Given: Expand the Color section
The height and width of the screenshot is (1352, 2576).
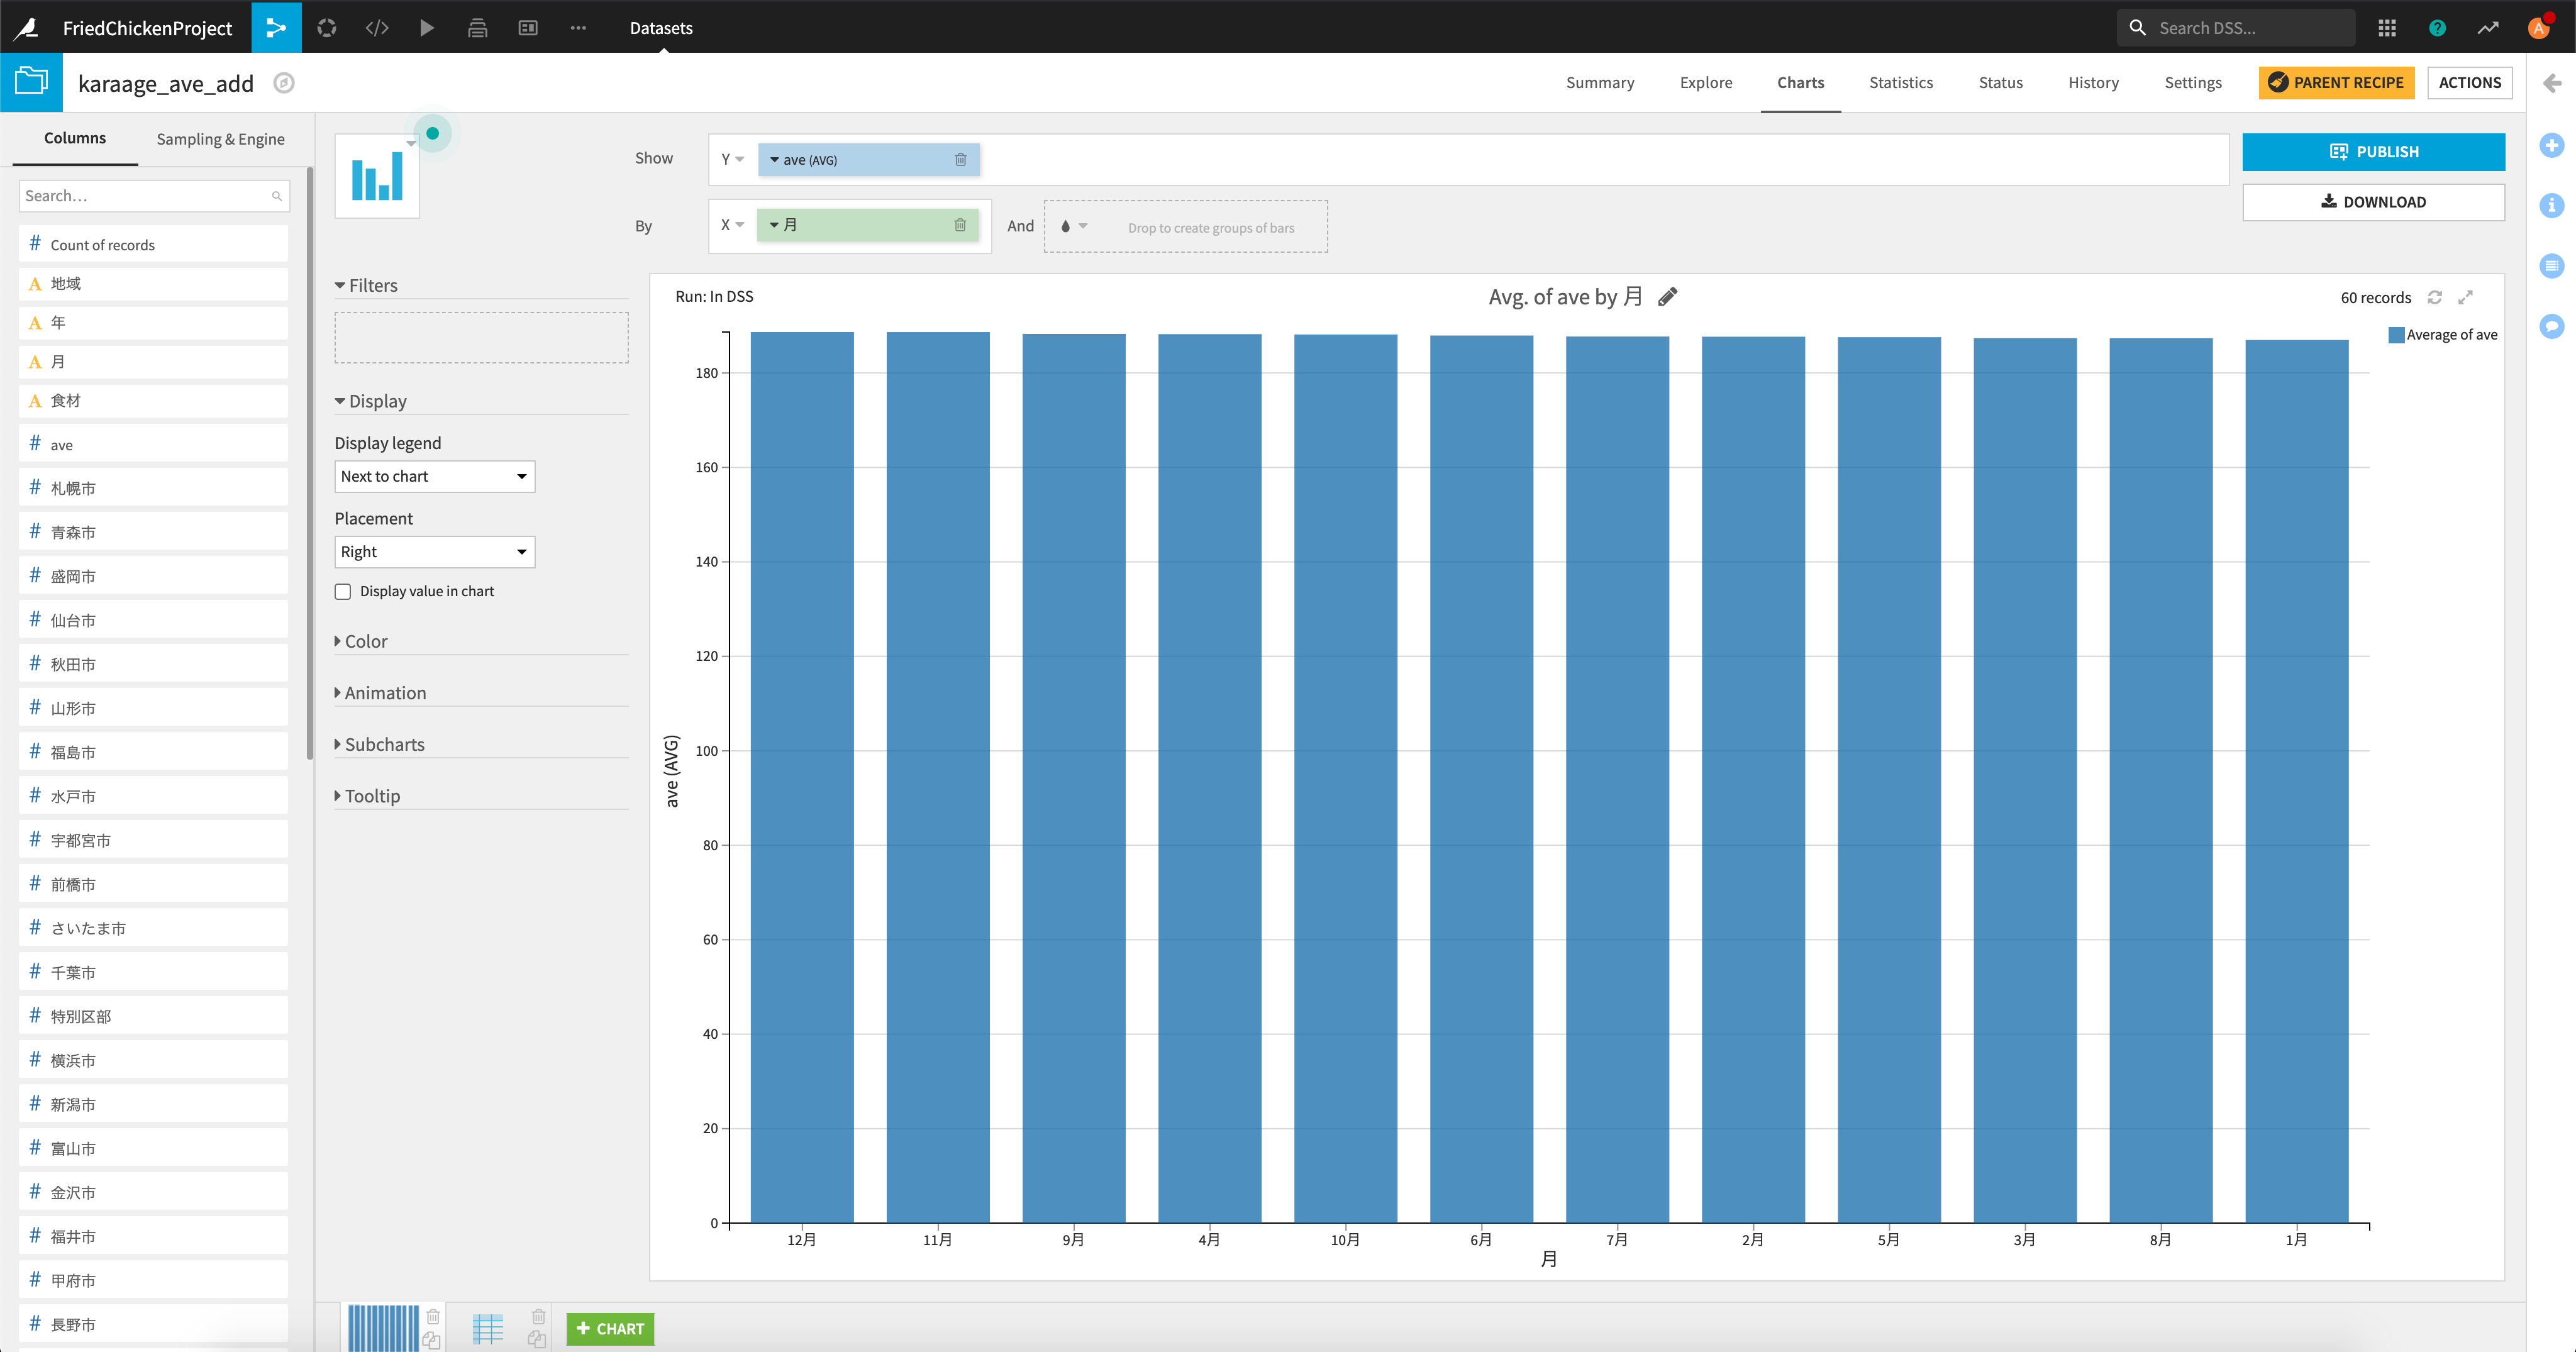Looking at the screenshot, I should (365, 641).
